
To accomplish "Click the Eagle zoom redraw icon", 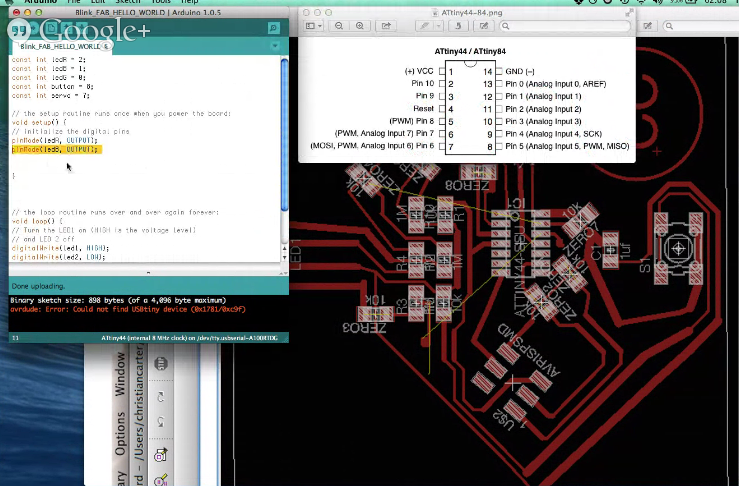I will (x=161, y=455).
